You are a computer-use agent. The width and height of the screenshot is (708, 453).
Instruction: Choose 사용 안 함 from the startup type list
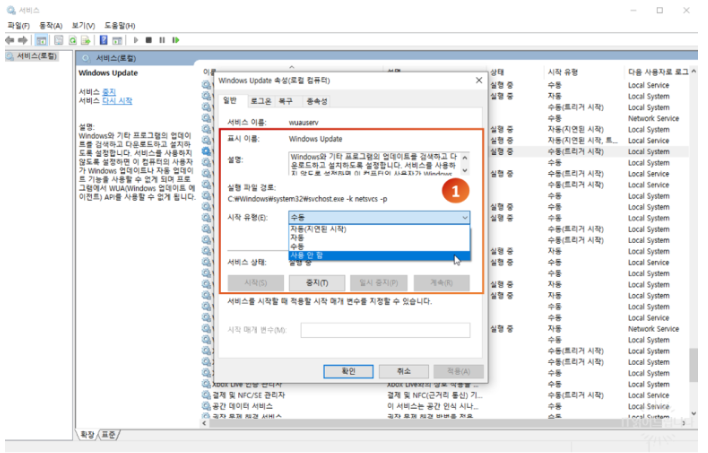point(379,255)
